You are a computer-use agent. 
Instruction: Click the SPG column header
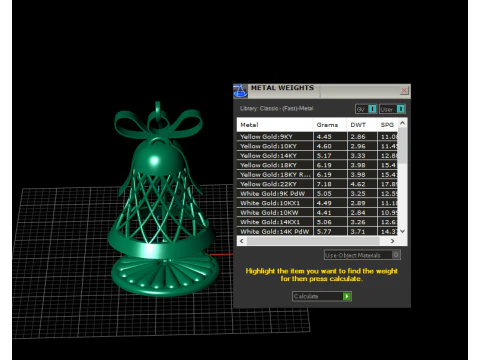pyautogui.click(x=388, y=125)
